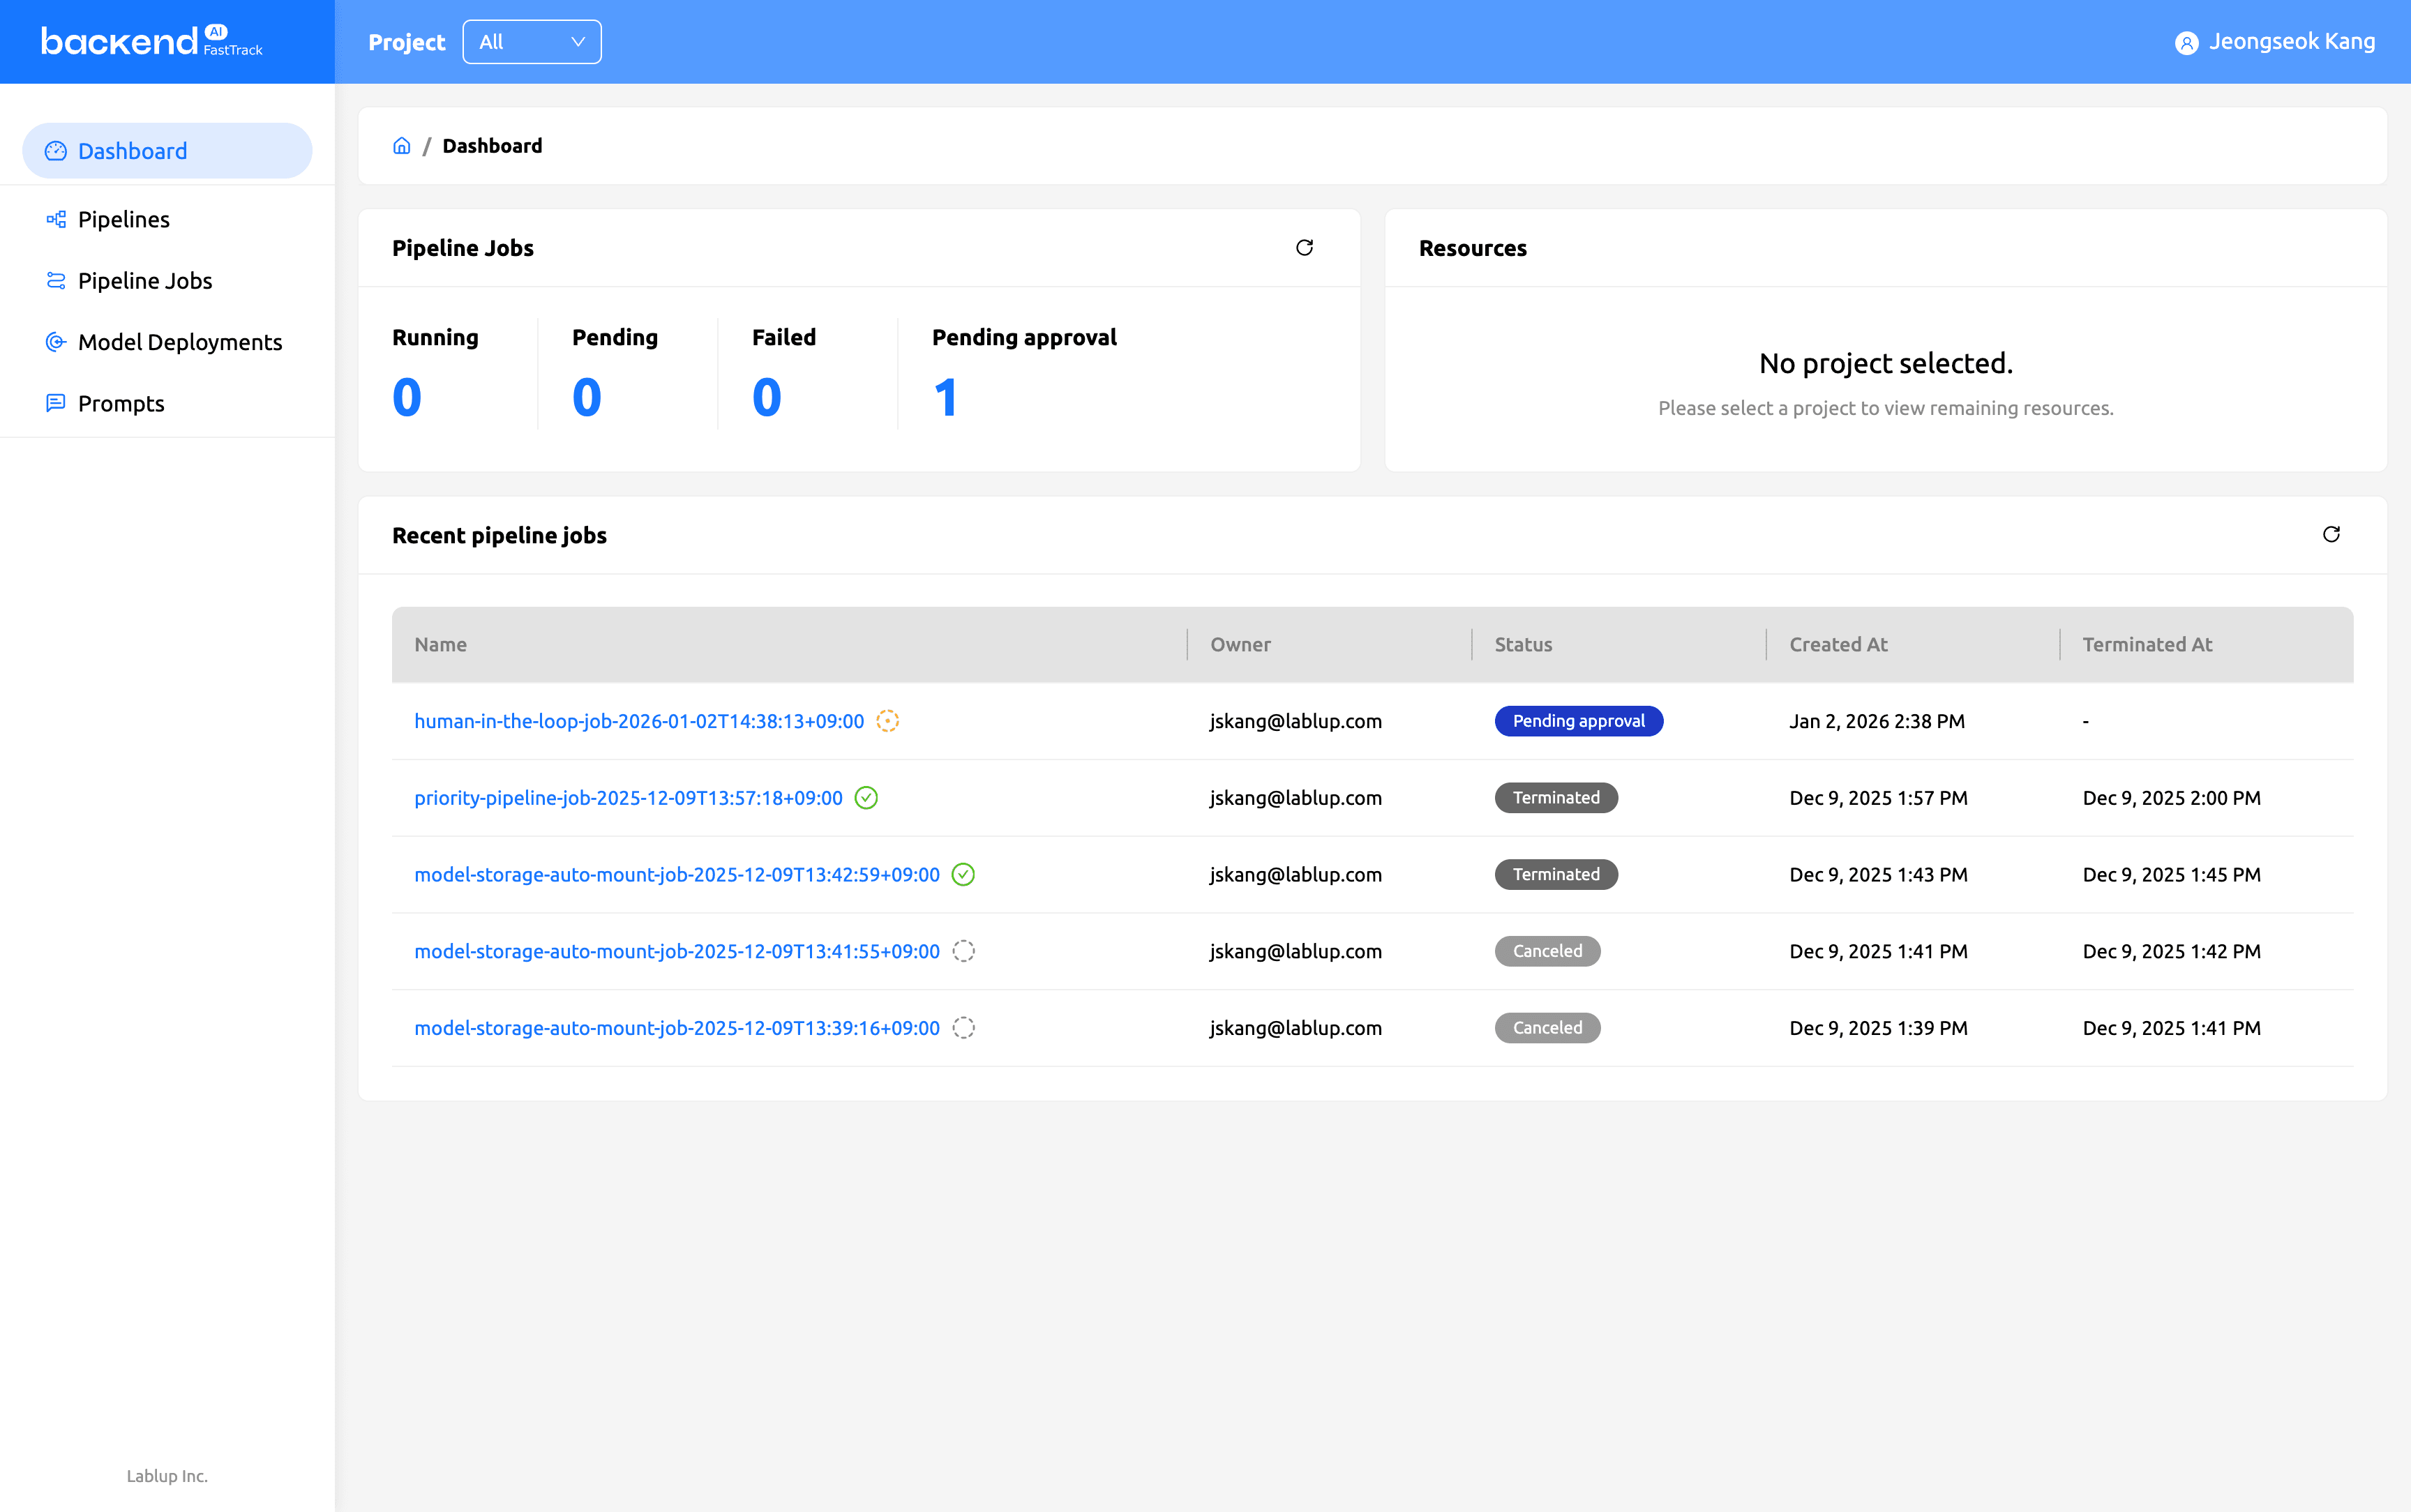Click the Pending approval status badge

1577,720
